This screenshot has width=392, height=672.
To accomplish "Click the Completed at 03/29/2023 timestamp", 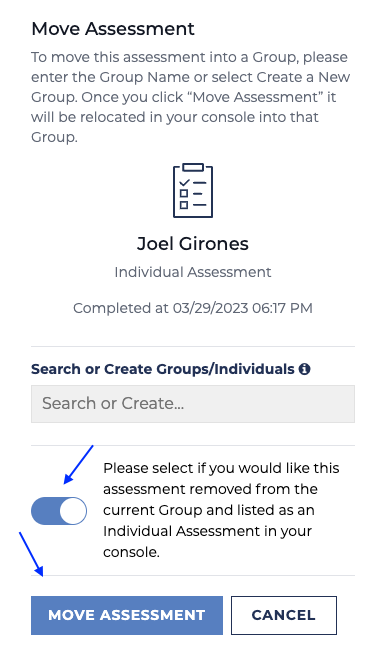I will point(193,308).
